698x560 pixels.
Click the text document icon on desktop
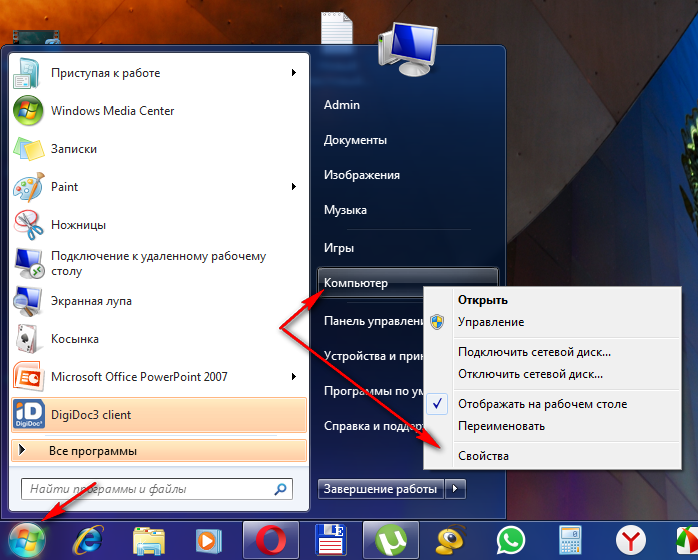pos(336,28)
